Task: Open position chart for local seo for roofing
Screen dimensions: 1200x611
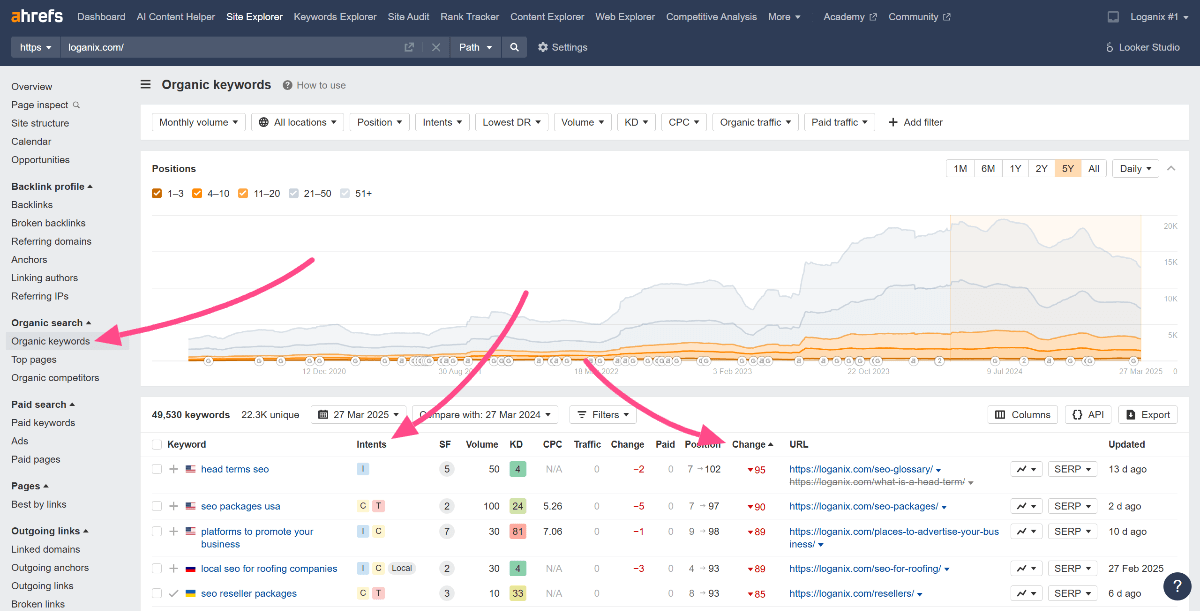Action: pyautogui.click(x=1026, y=568)
